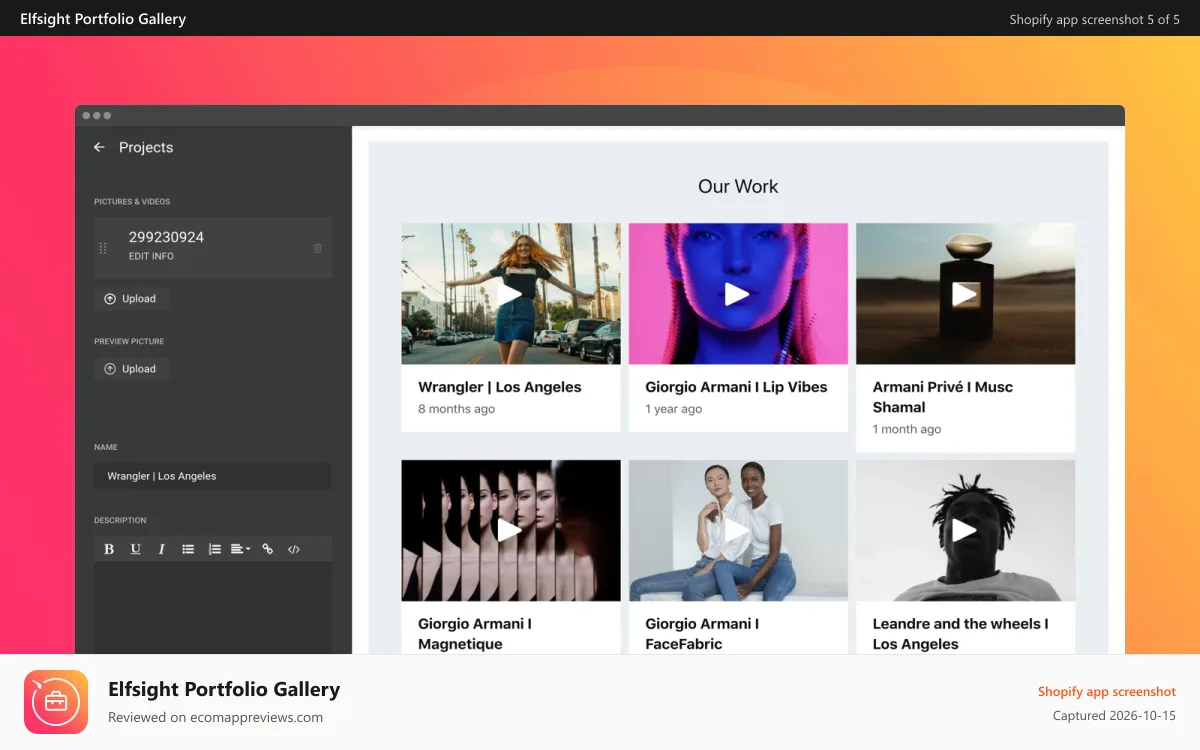Click the Projects panel heading
The width and height of the screenshot is (1200, 750).
coord(146,147)
